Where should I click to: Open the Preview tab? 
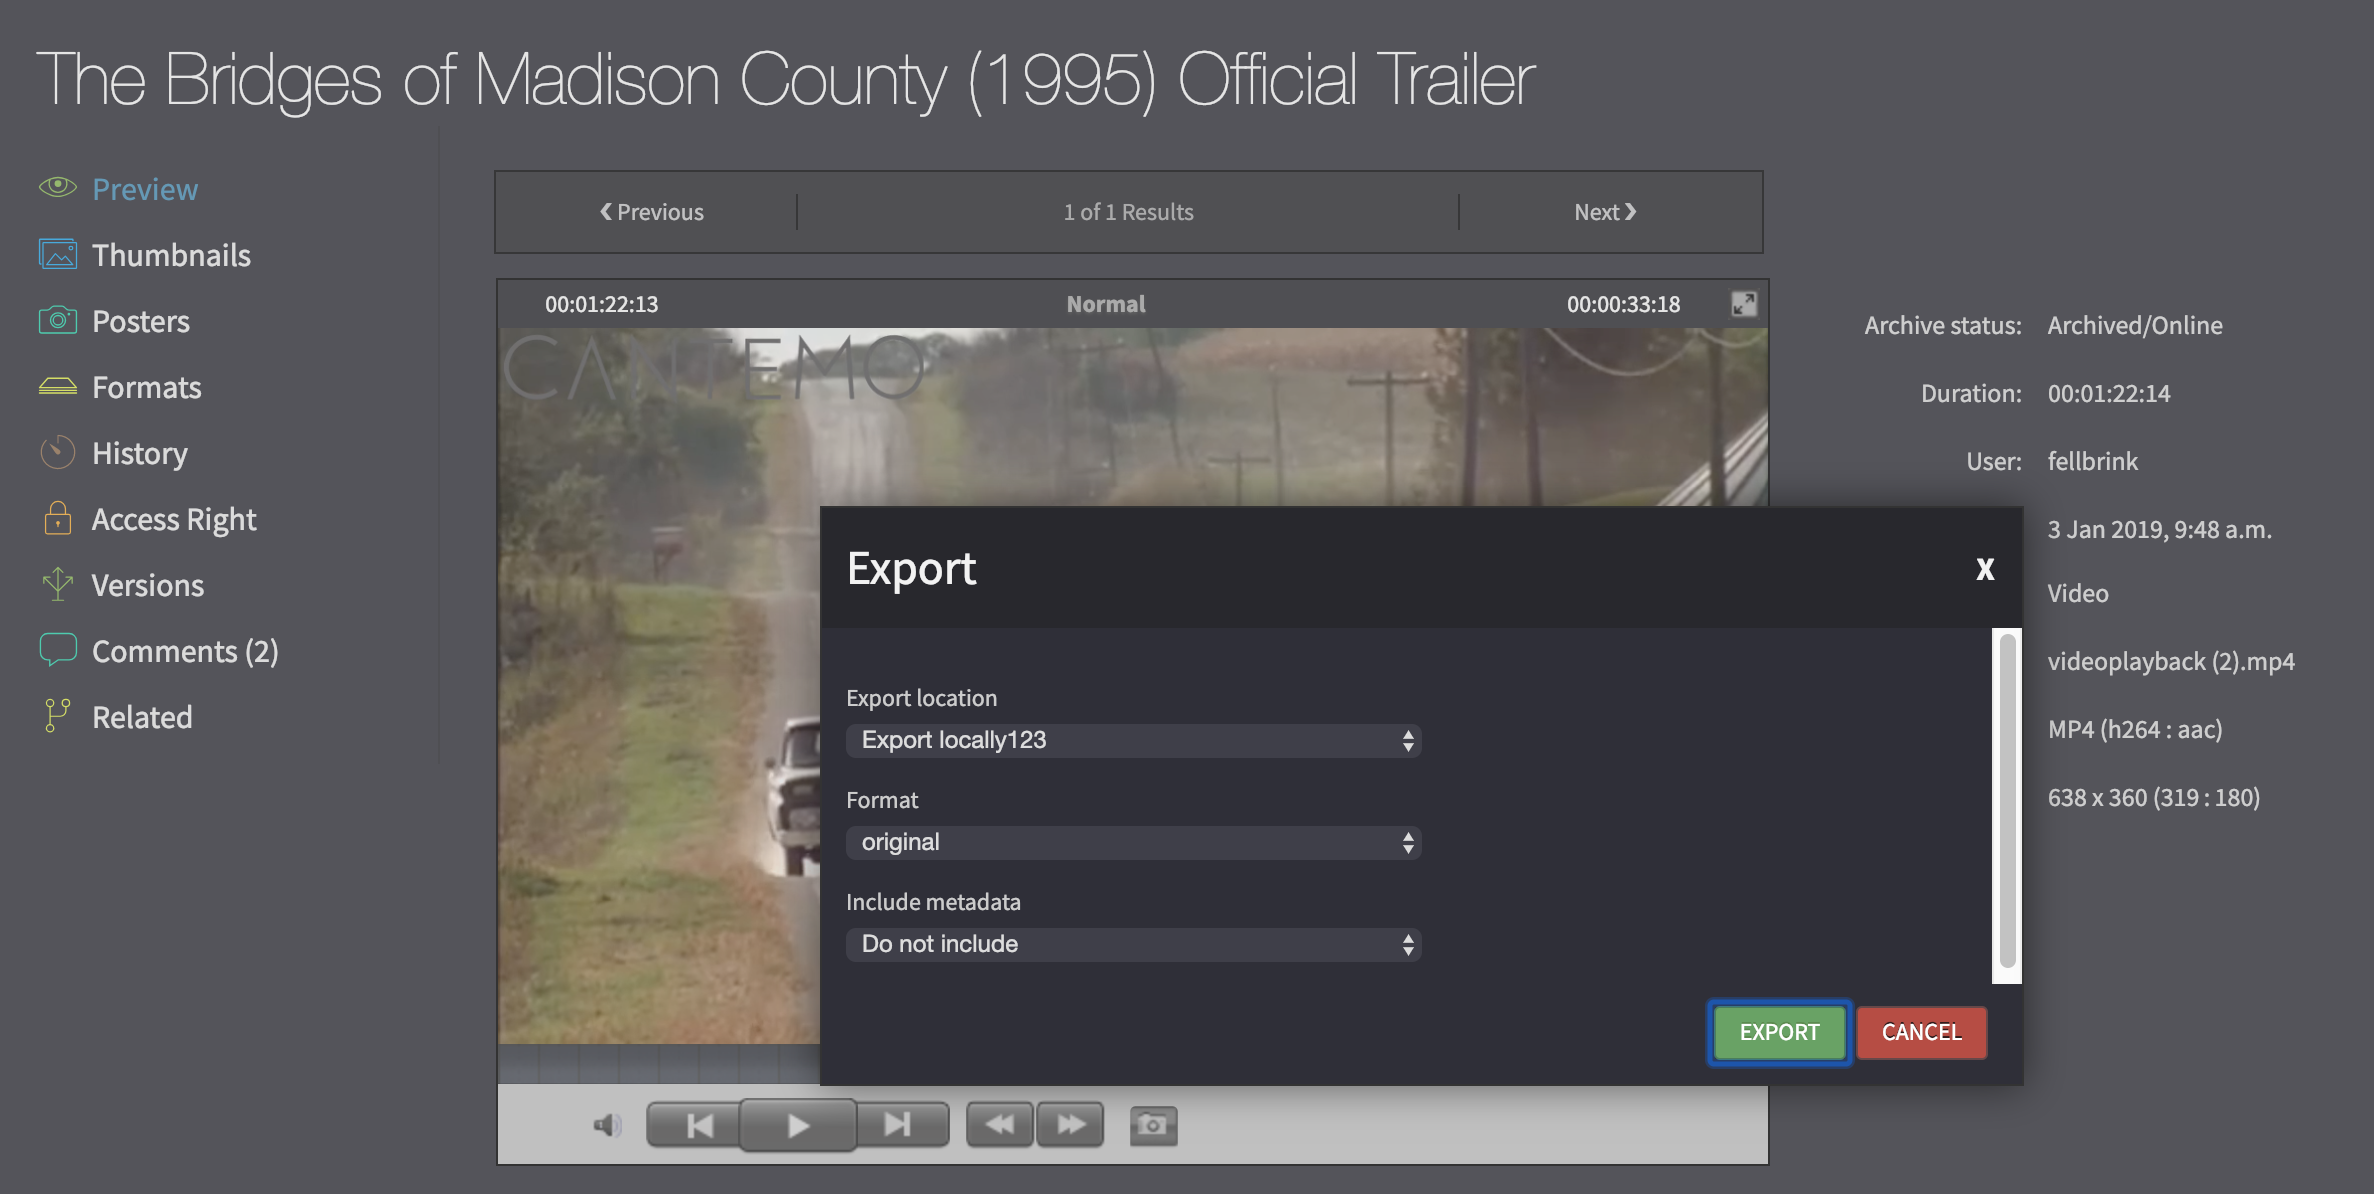[x=145, y=189]
